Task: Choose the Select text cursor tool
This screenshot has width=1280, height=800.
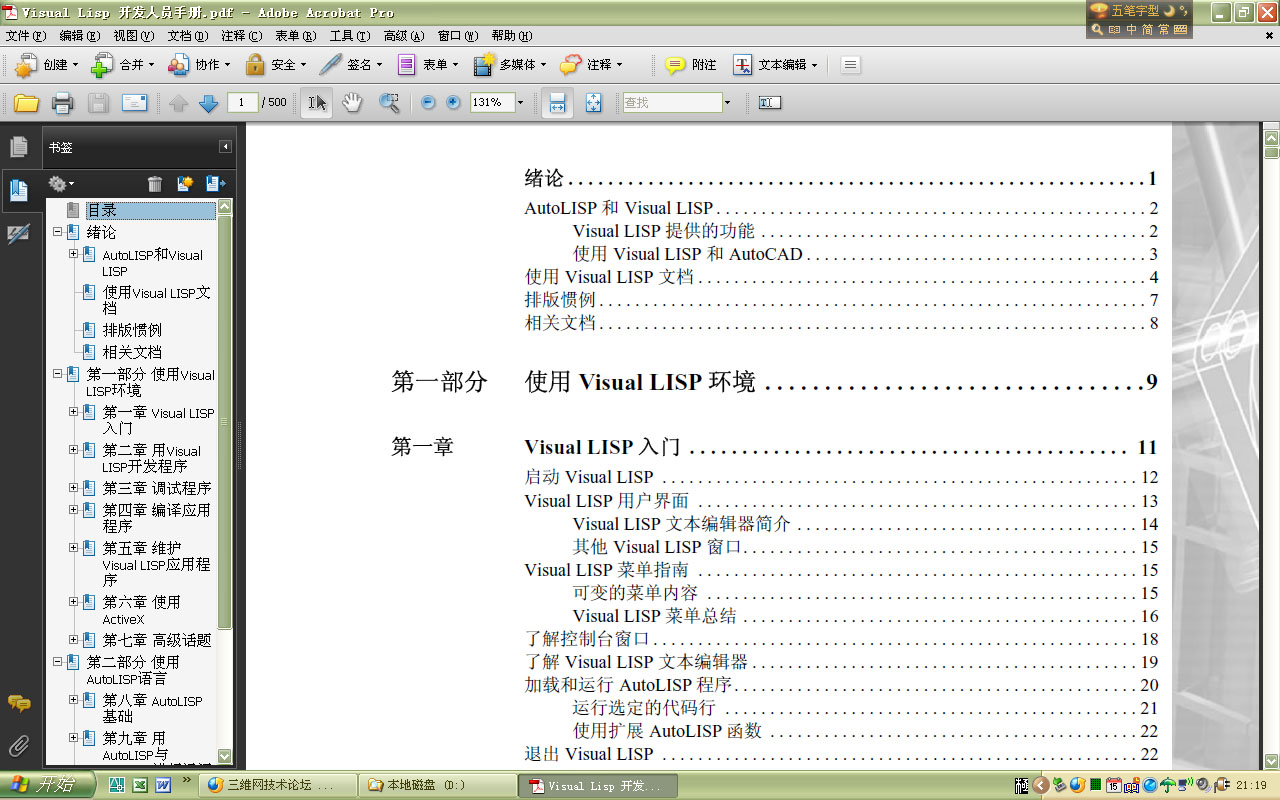Action: [x=317, y=103]
